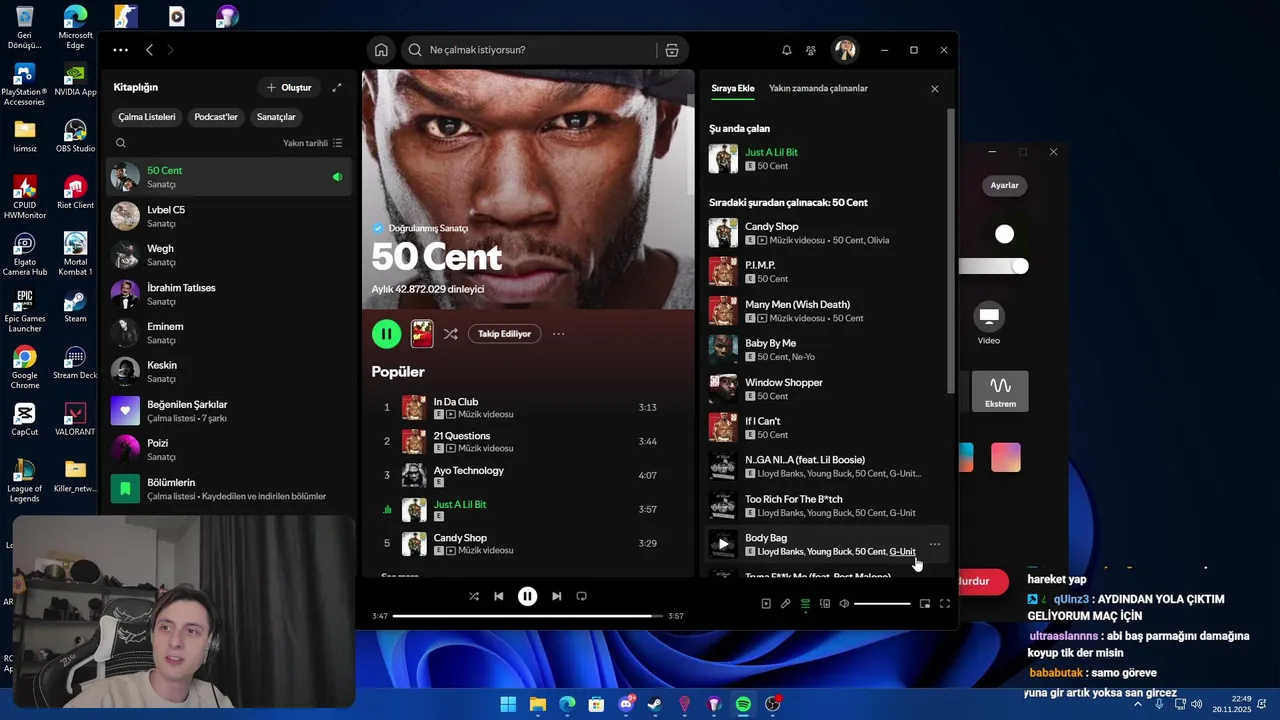The width and height of the screenshot is (1280, 720).
Task: Seek within the song progress bar
Action: [x=527, y=616]
